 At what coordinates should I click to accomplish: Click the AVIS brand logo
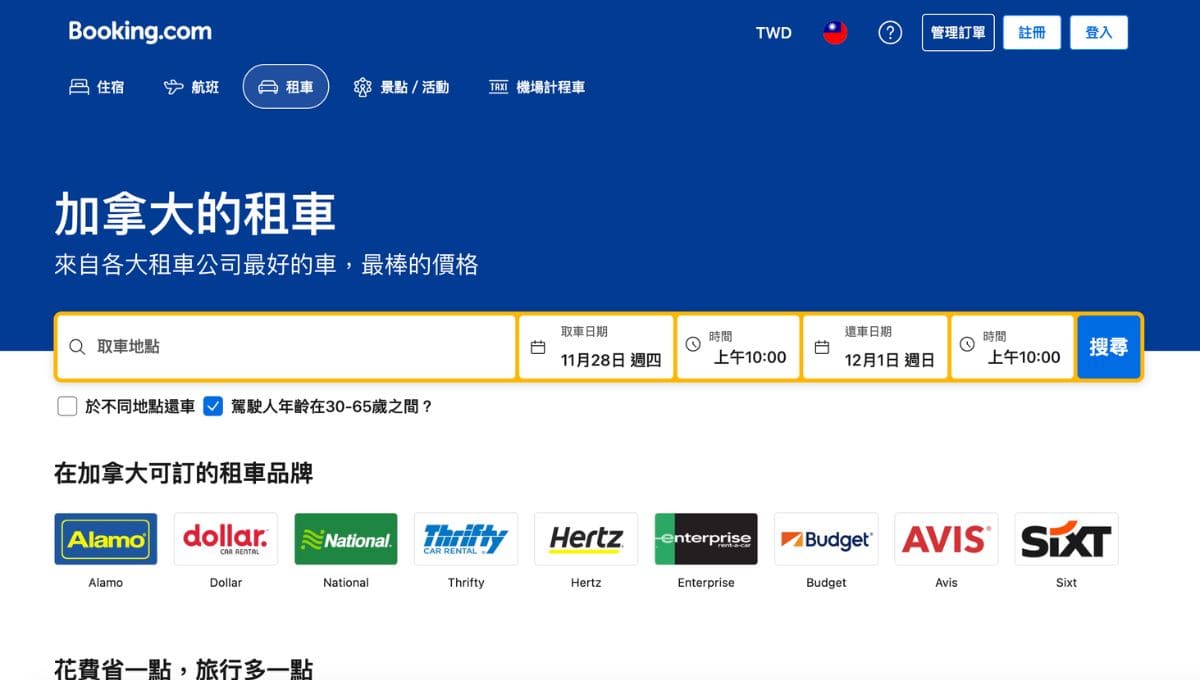pos(946,539)
